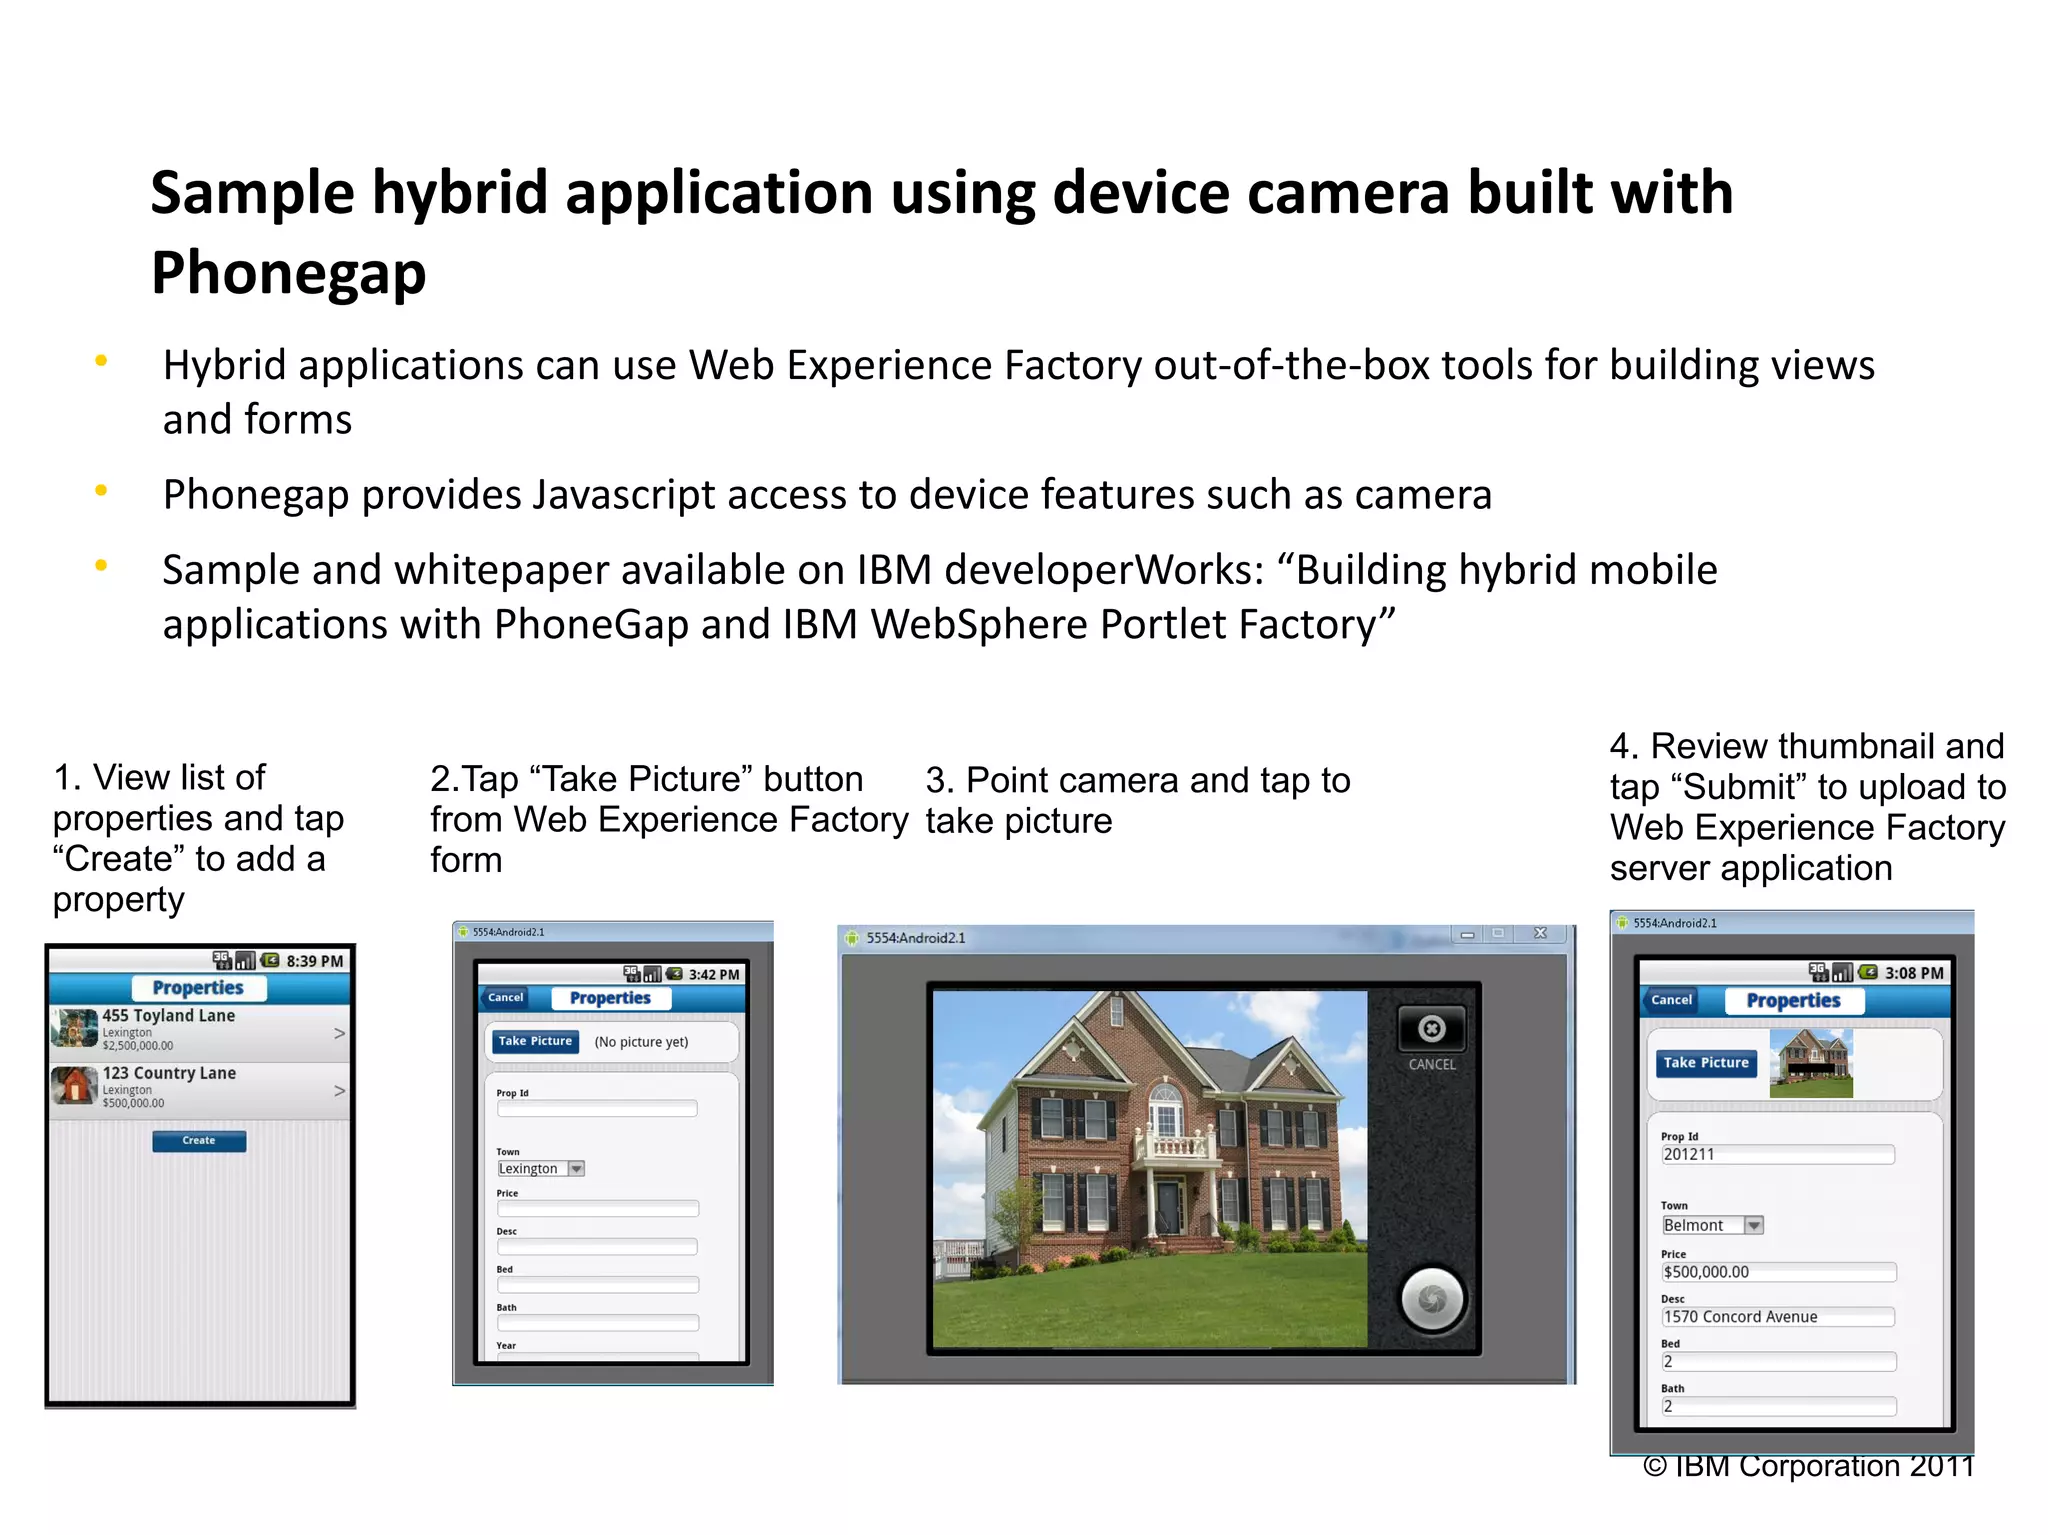Click the empty Price field
Screen dimensions: 2048x1535
[597, 1209]
